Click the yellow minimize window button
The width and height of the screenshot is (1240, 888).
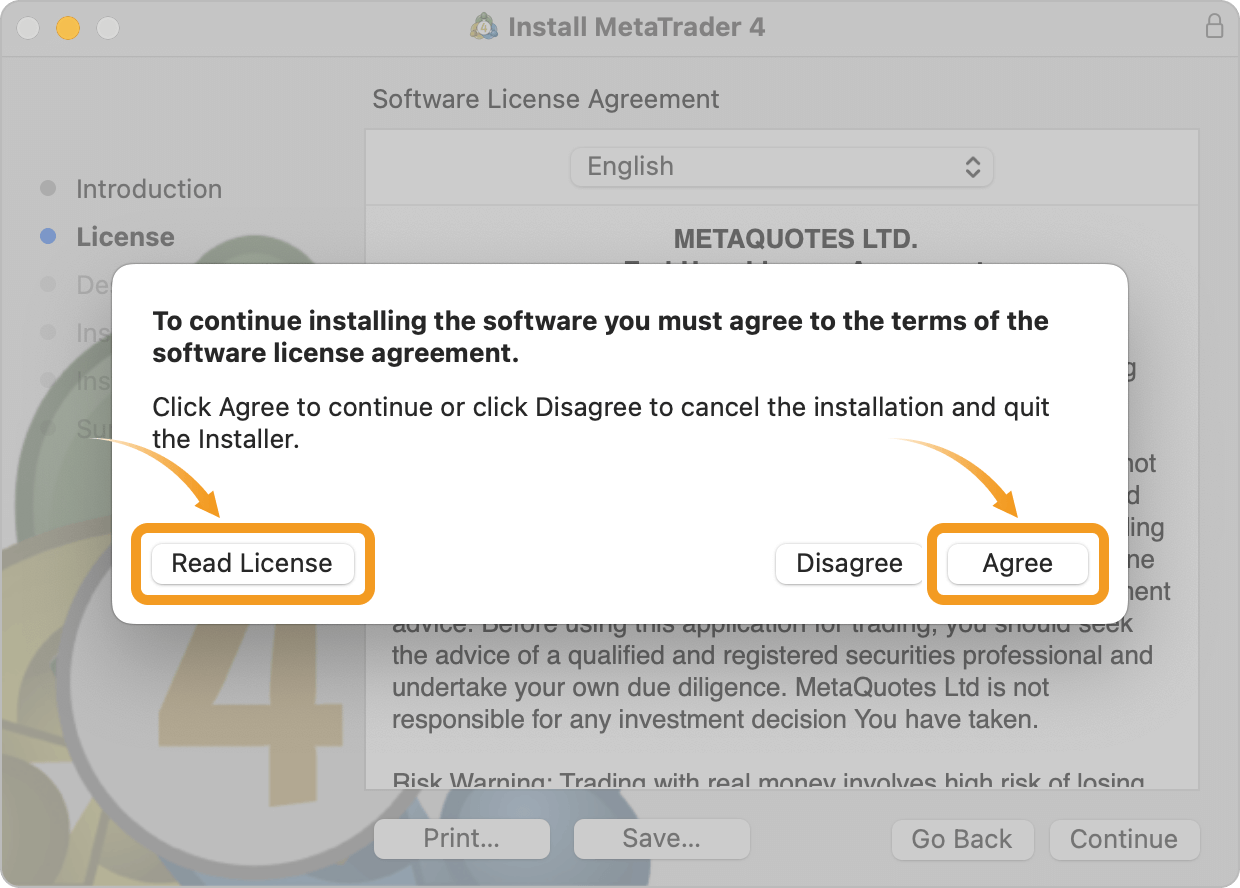[x=67, y=27]
